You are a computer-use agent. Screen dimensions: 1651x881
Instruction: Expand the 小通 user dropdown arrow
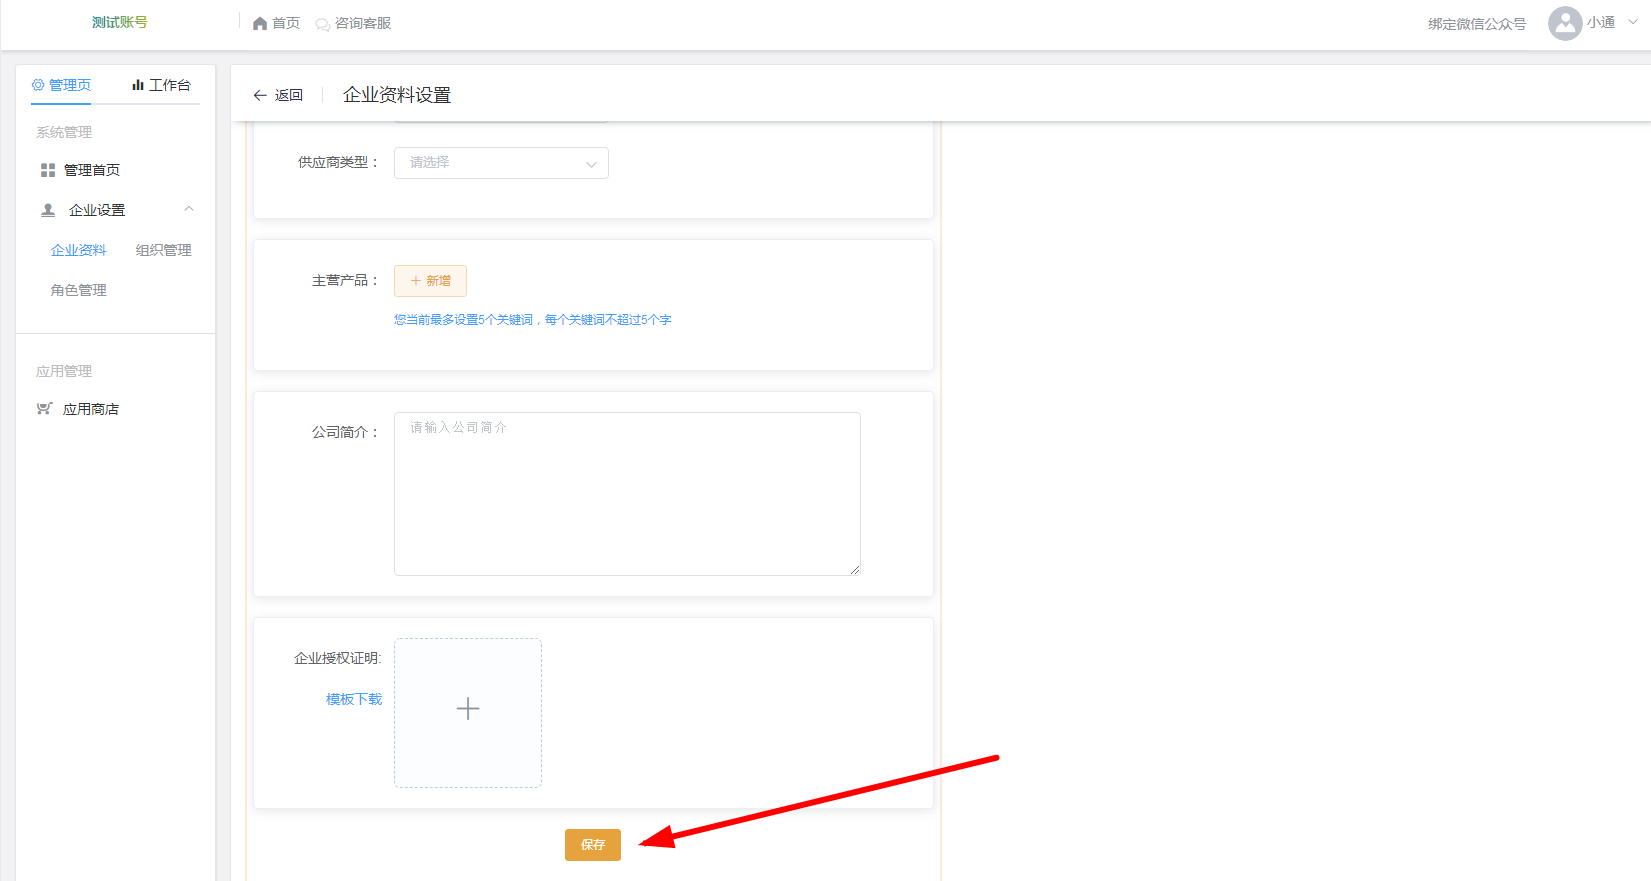point(1633,22)
